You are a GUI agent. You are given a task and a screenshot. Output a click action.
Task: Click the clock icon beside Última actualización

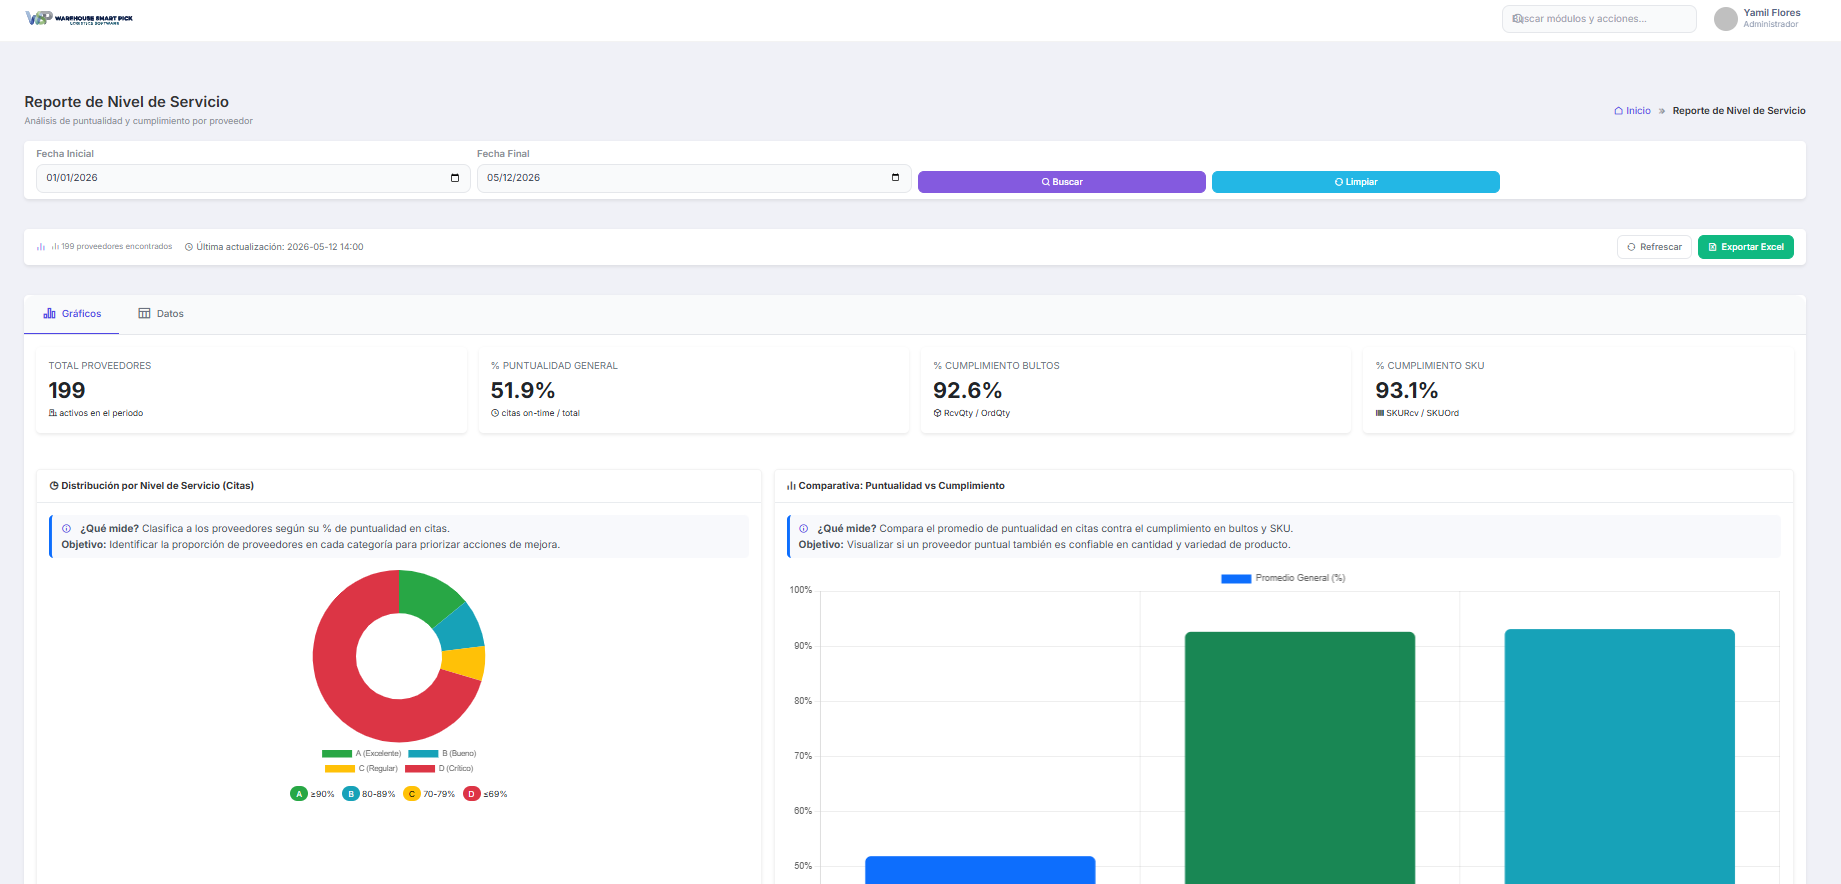[189, 247]
